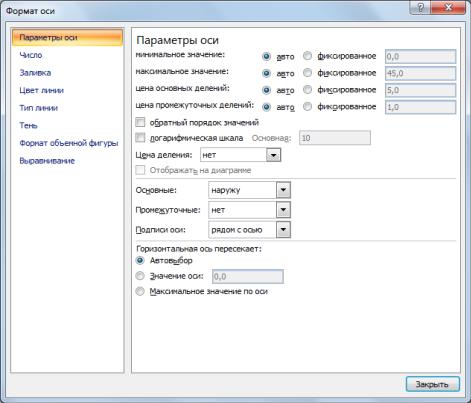Open the Цена деления dropdown

click(273, 155)
